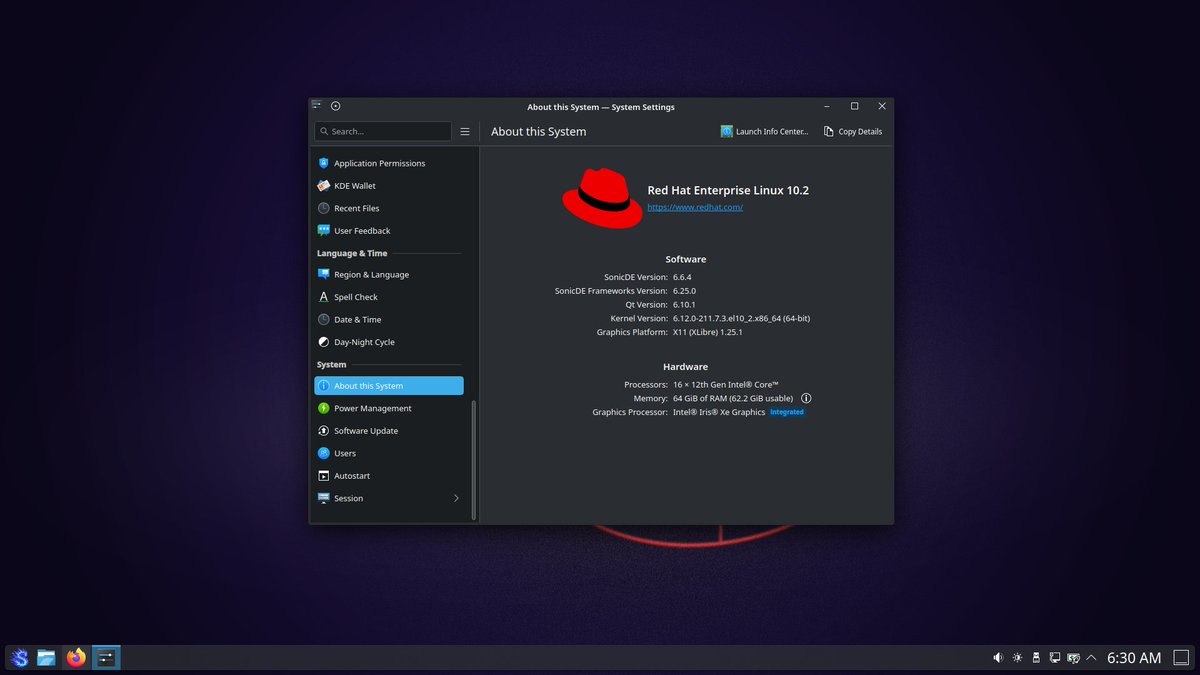Open User Feedback settings
Viewport: 1200px width, 675px height.
[388, 231]
